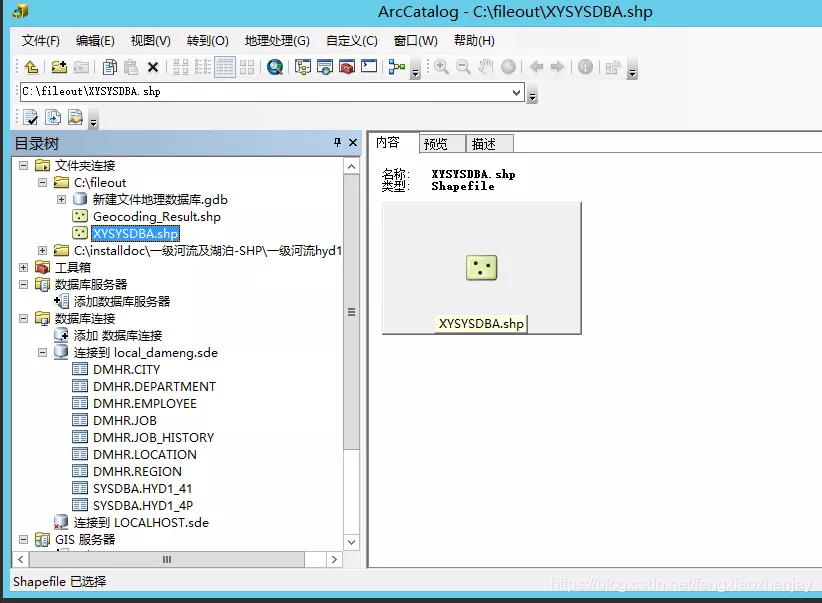Switch to Large Icons view
Viewport: 822px width, 603px height.
181,67
